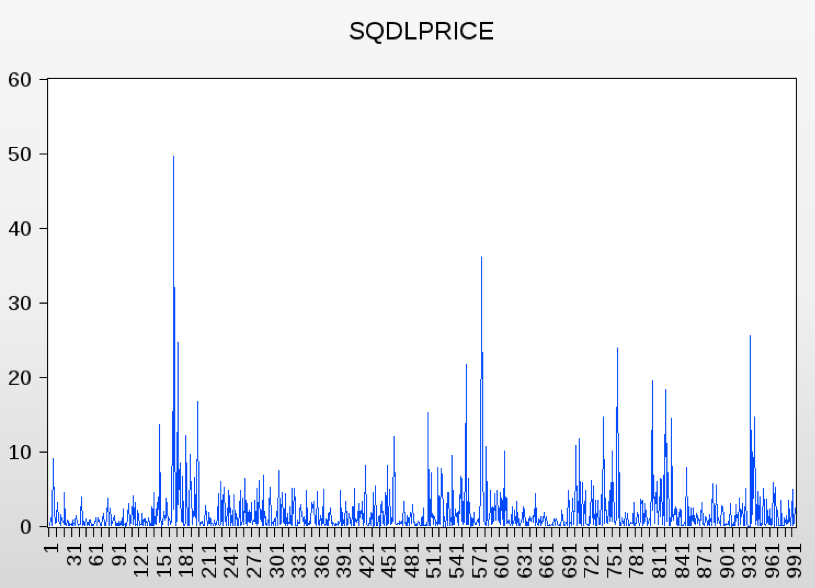Screen dimensions: 815x588
Task: Click the spike peaking near 36
Action: [481, 260]
